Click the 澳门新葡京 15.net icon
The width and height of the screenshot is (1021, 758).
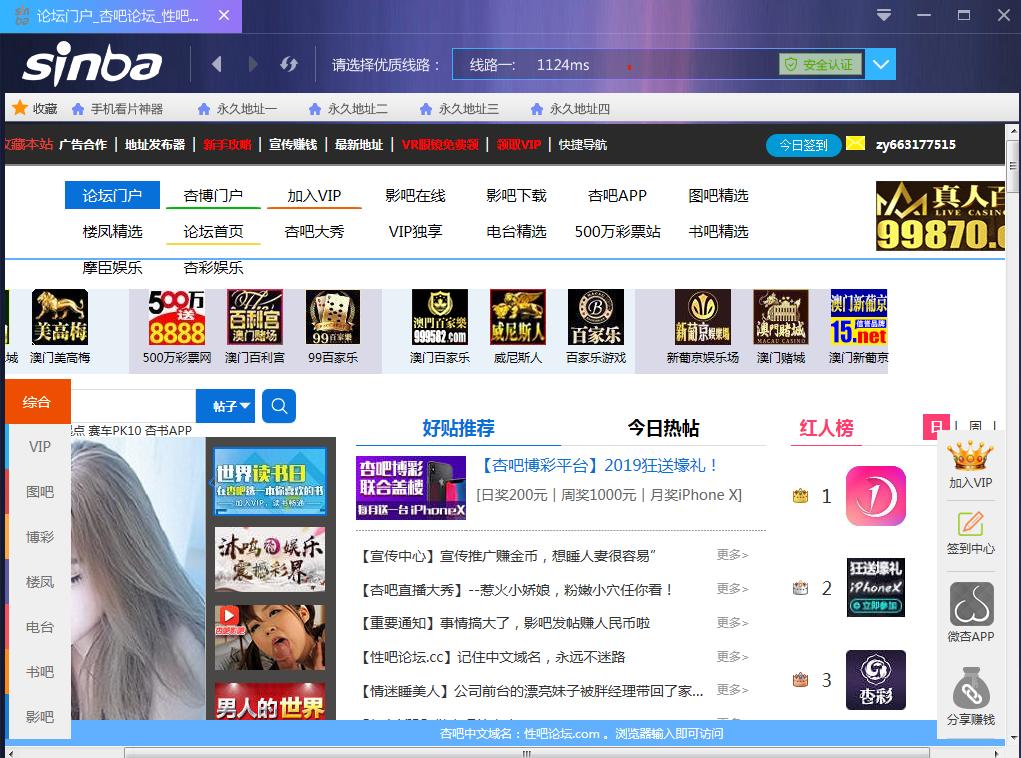pyautogui.click(x=859, y=317)
